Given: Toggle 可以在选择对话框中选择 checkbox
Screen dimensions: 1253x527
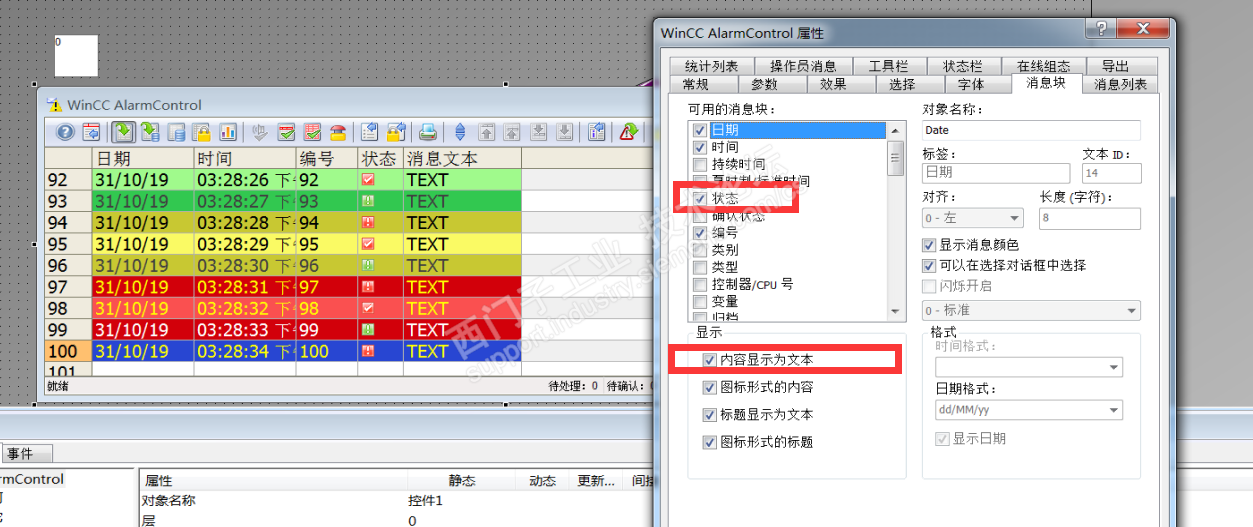Looking at the screenshot, I should (x=929, y=266).
